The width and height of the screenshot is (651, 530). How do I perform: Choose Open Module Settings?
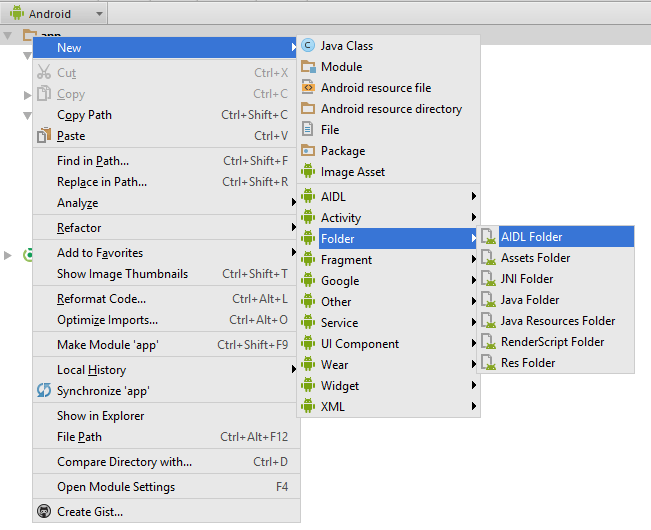(x=116, y=487)
